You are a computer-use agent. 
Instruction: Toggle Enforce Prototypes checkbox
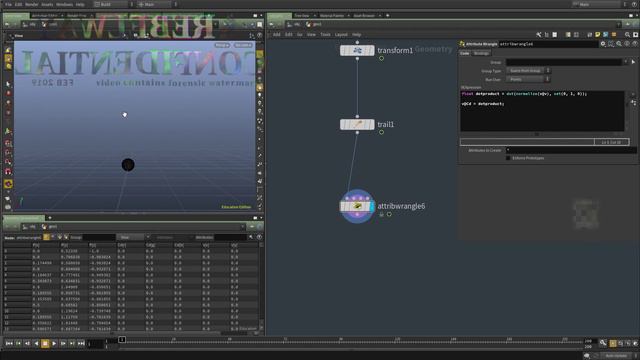508,158
